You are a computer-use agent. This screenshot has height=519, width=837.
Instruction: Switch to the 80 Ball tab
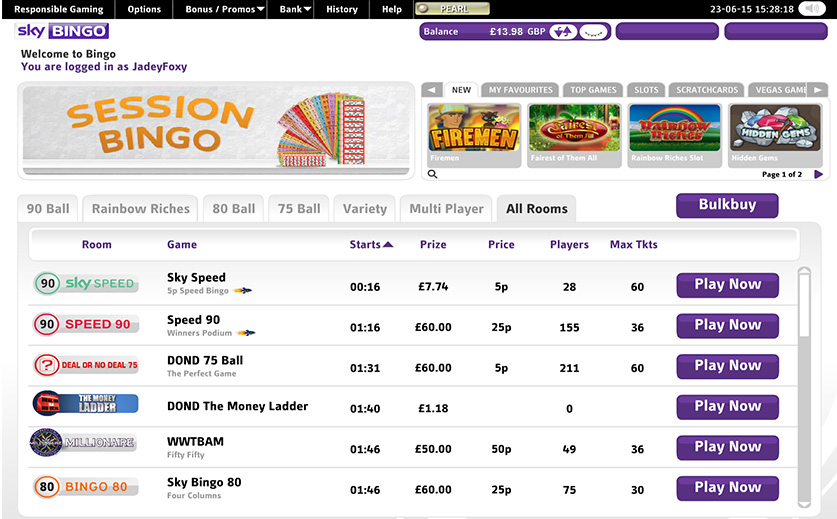(x=234, y=208)
